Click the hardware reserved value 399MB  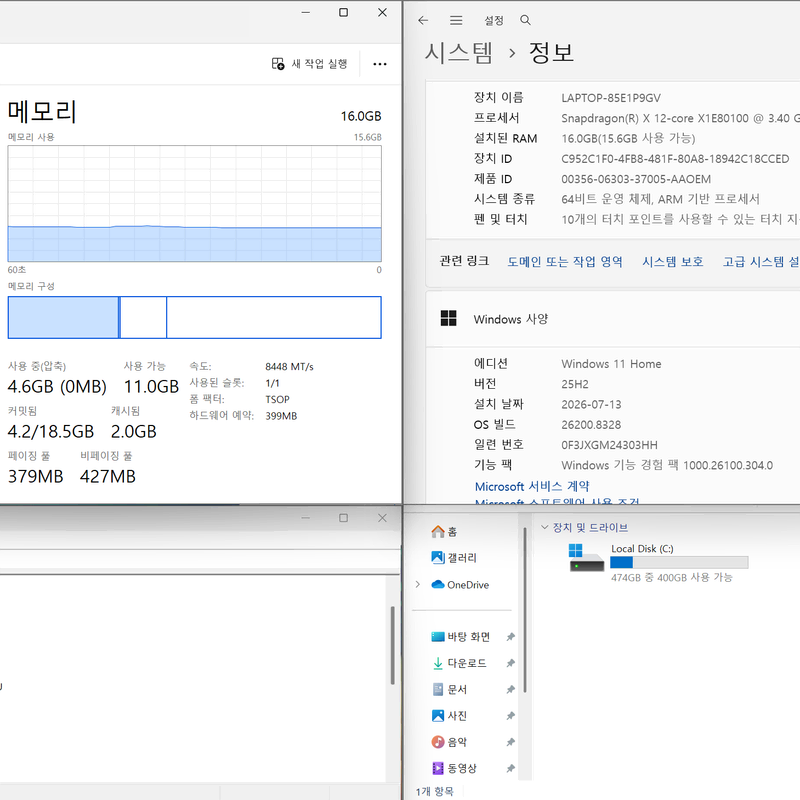point(281,416)
